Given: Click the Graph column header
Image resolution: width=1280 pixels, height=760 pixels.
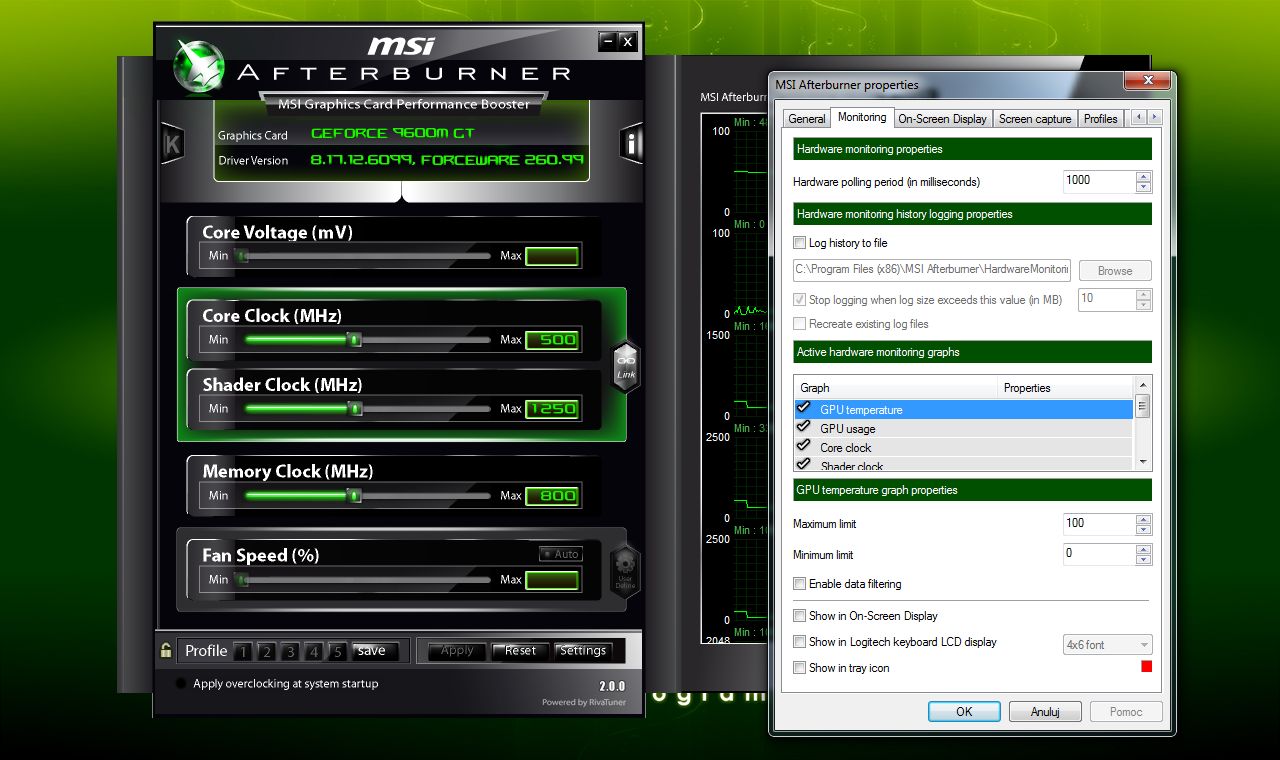Looking at the screenshot, I should tap(896, 388).
